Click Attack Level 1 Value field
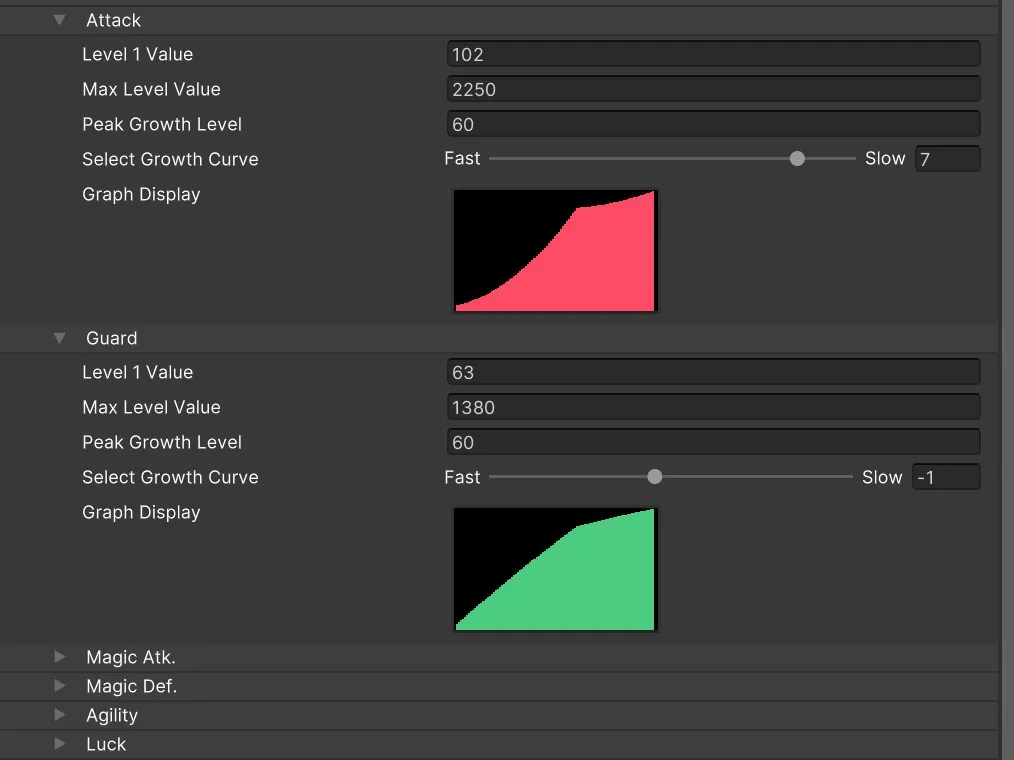This screenshot has width=1014, height=760. click(713, 54)
